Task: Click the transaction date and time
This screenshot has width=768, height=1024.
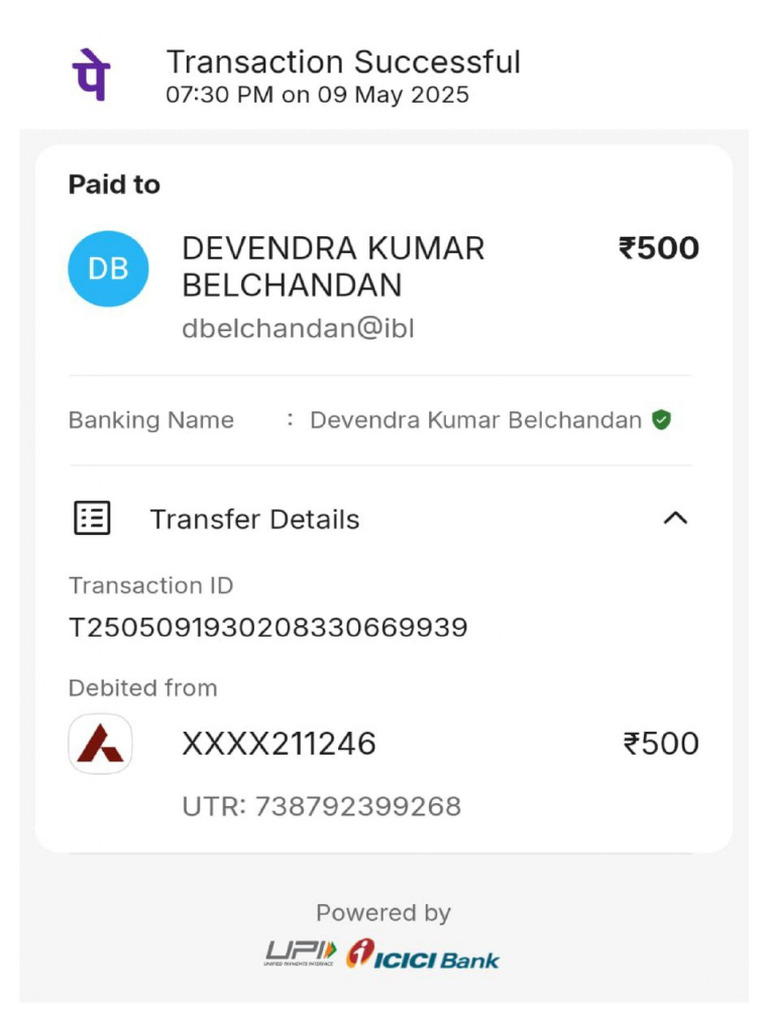Action: pyautogui.click(x=317, y=96)
